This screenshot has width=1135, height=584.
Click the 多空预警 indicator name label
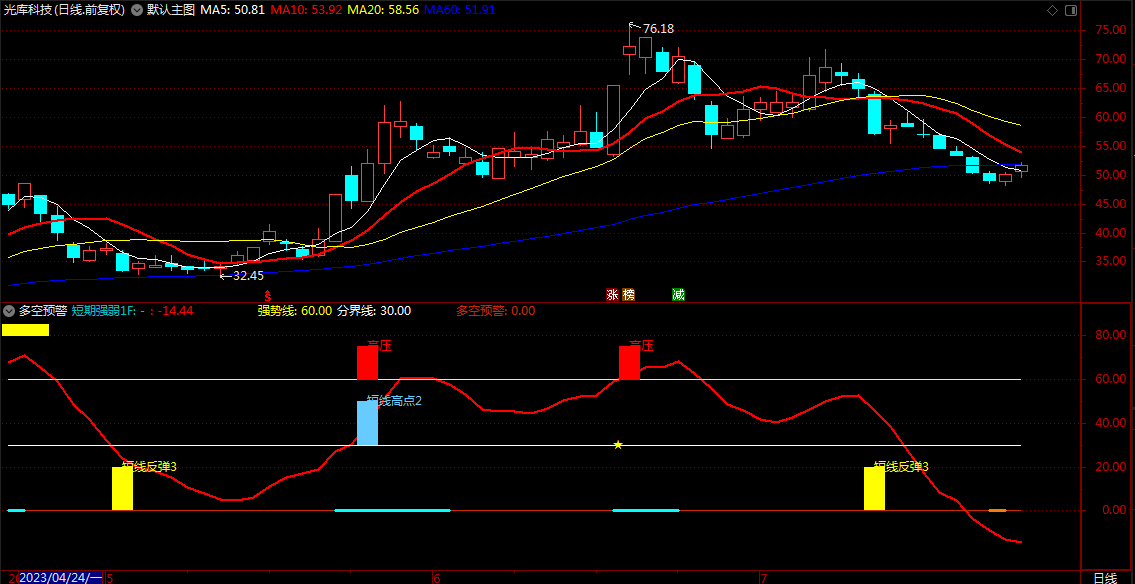43,310
